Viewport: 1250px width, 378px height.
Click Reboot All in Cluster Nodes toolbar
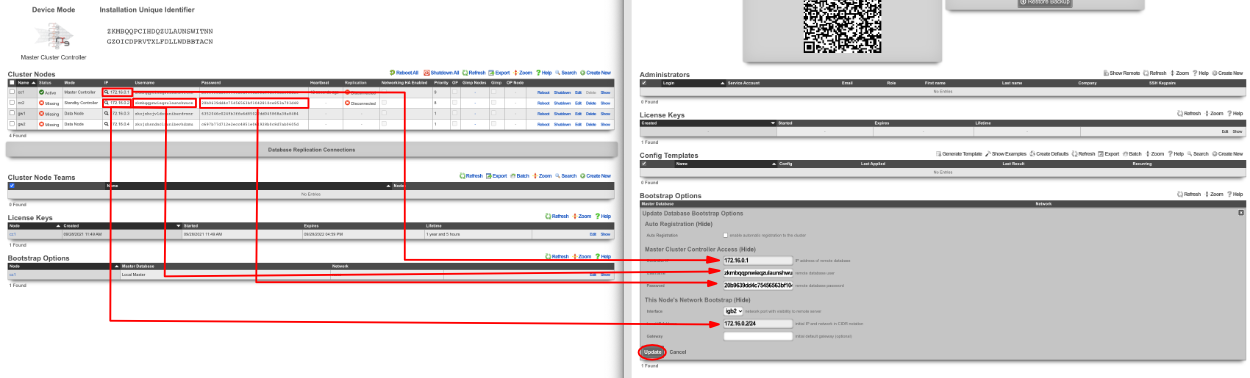405,73
